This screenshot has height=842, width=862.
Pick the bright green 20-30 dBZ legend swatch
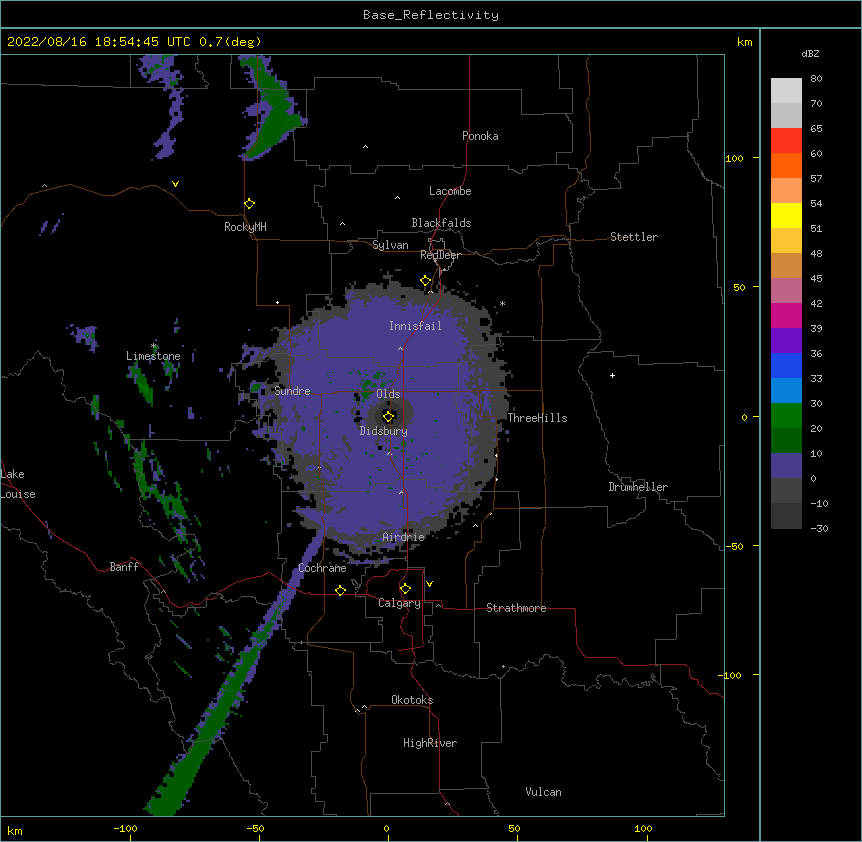click(x=786, y=416)
